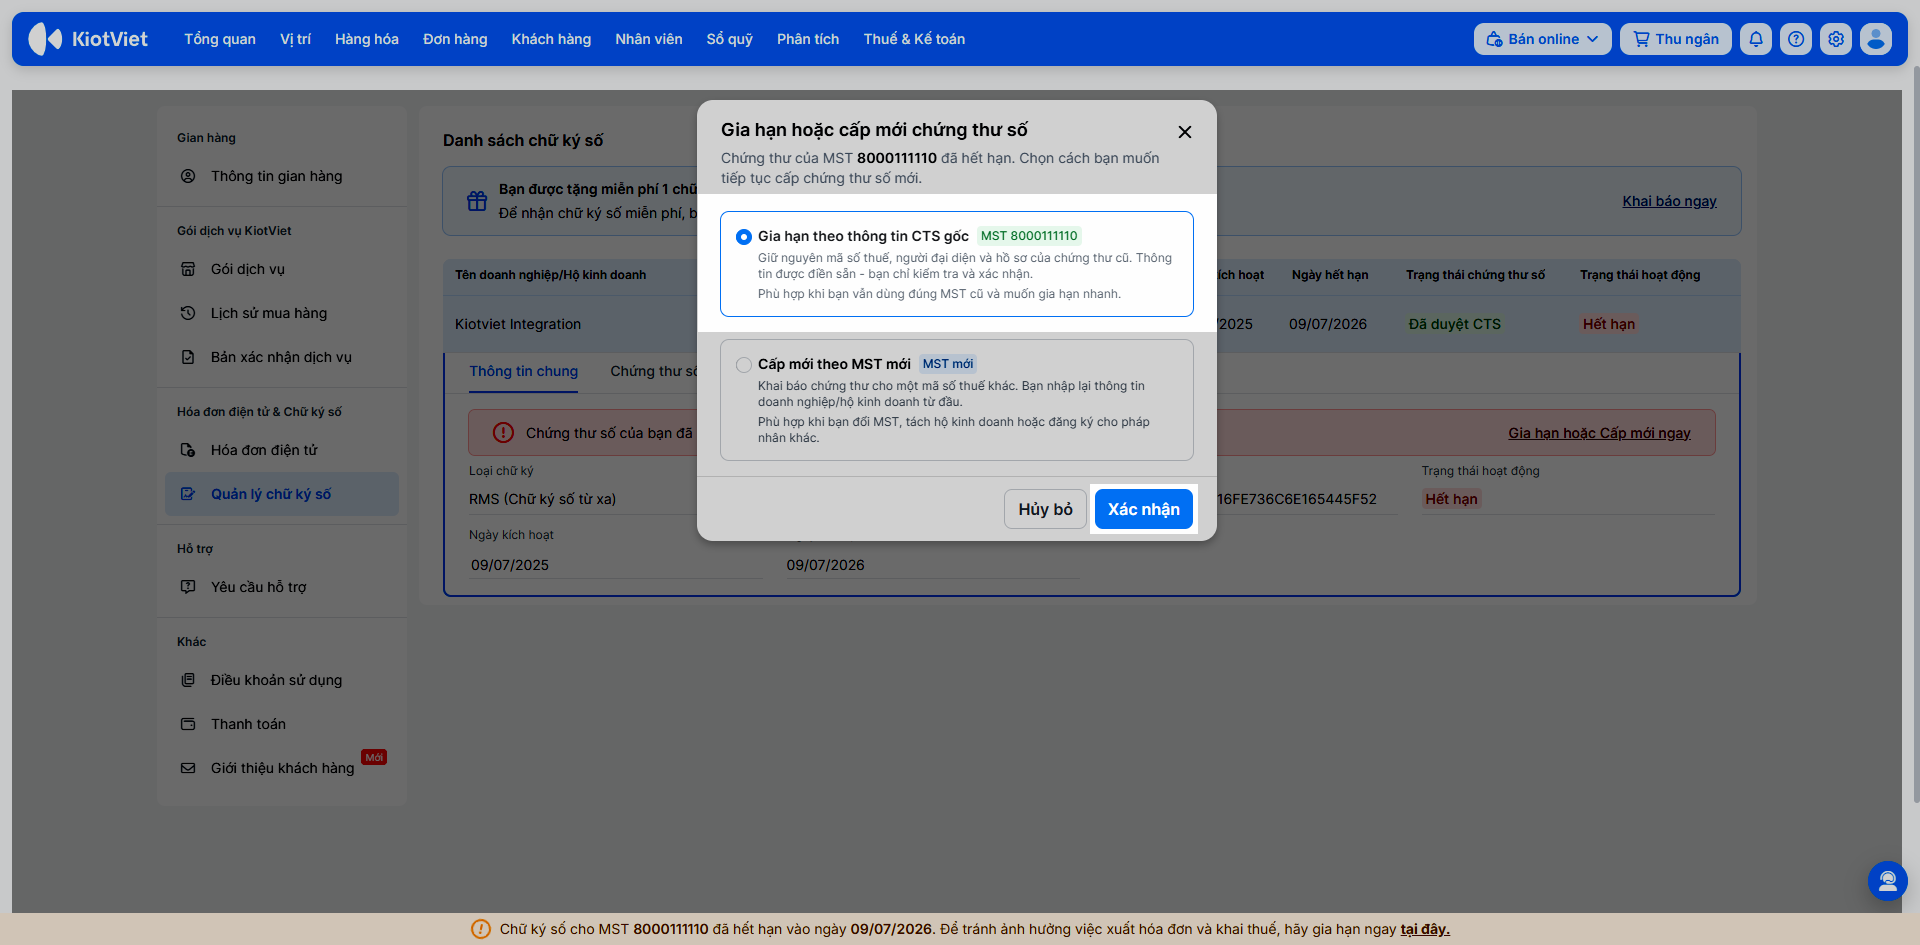Open the help question mark icon
Image resolution: width=1920 pixels, height=945 pixels.
click(x=1796, y=39)
